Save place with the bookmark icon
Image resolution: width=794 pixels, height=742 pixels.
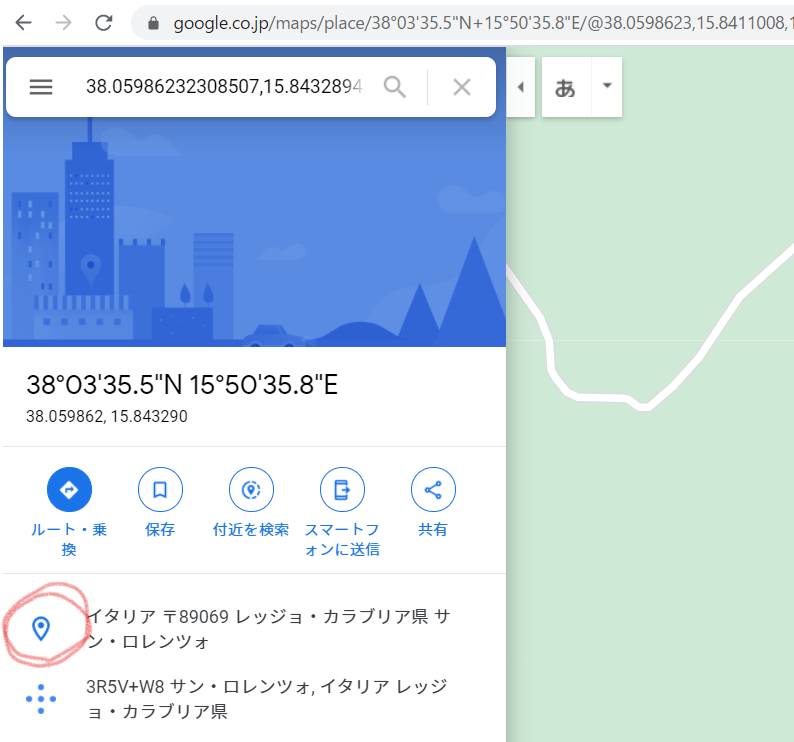[160, 489]
